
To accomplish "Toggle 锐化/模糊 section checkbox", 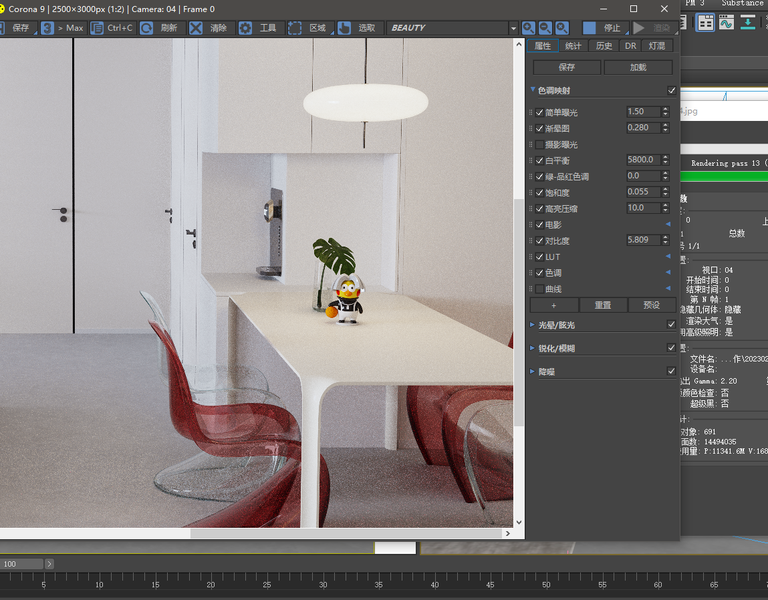I will click(672, 348).
